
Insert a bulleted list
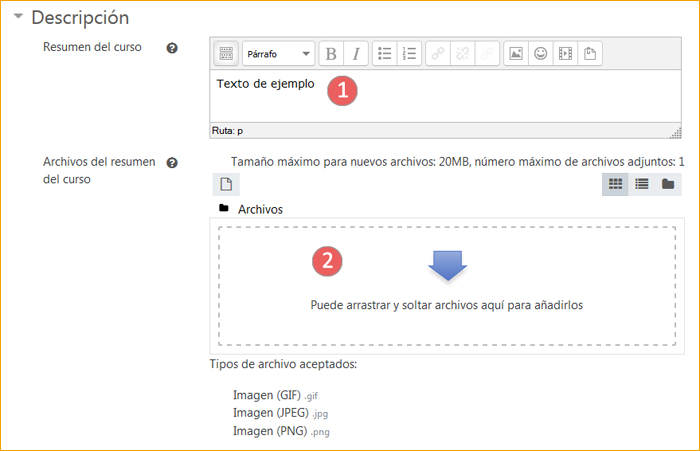[385, 53]
